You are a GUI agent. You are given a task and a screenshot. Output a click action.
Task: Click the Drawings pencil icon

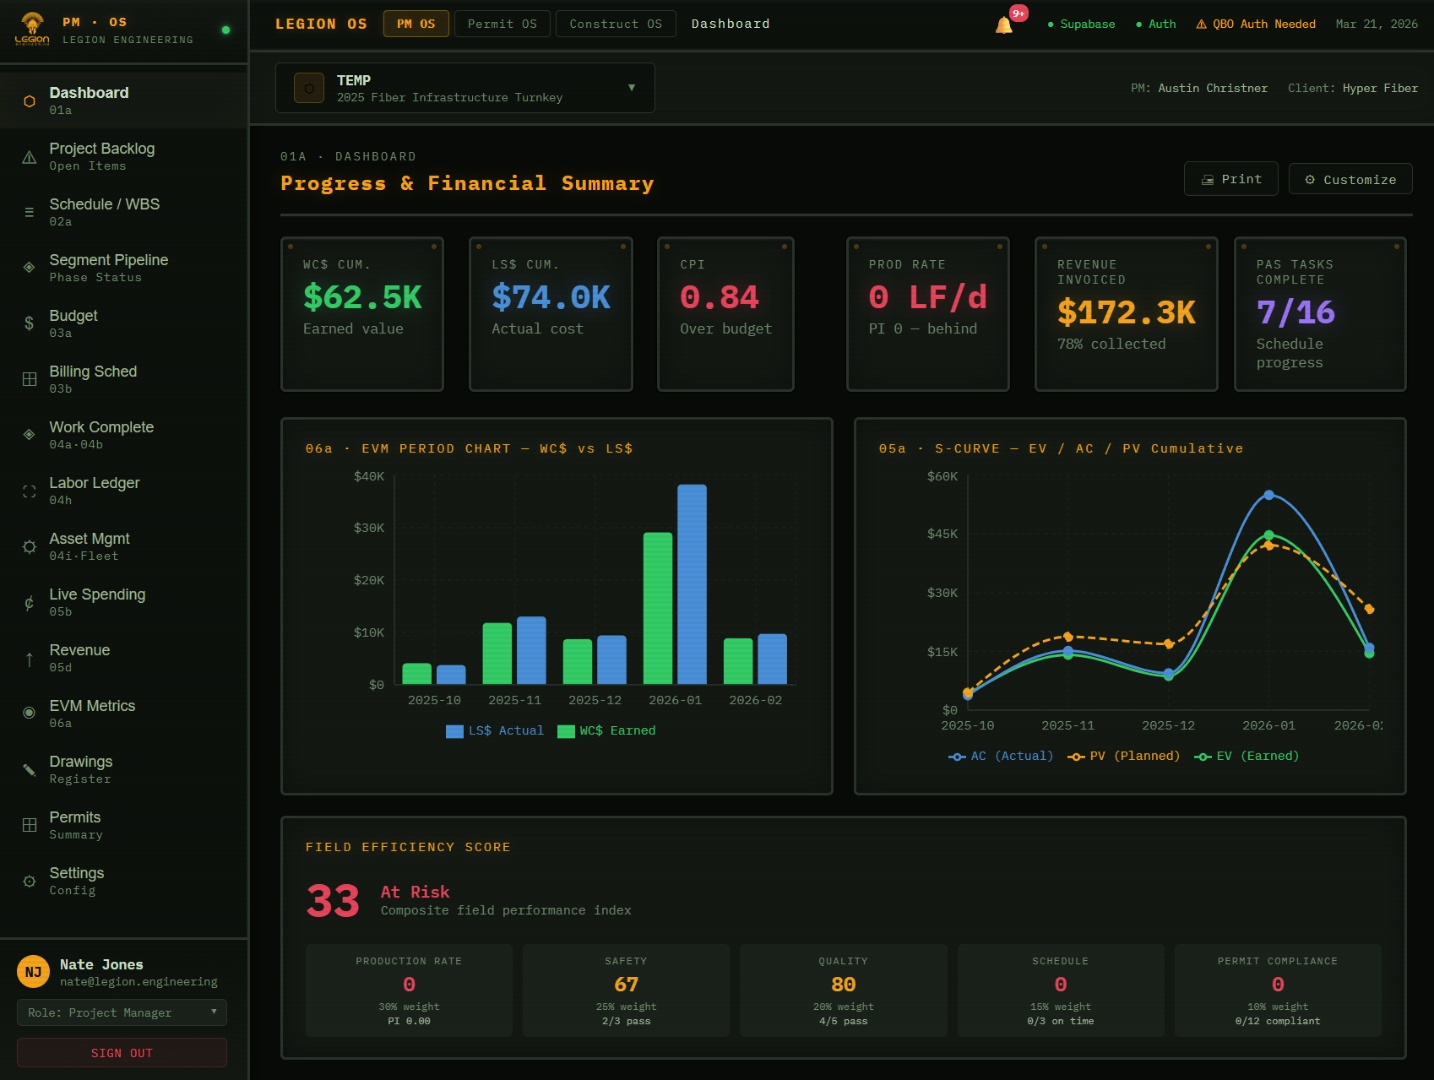pos(29,769)
